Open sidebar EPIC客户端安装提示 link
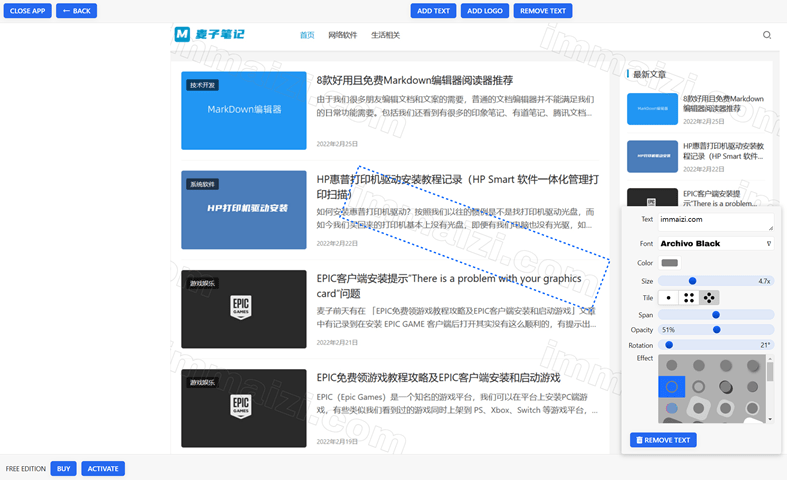This screenshot has height=480, width=787. (721, 198)
